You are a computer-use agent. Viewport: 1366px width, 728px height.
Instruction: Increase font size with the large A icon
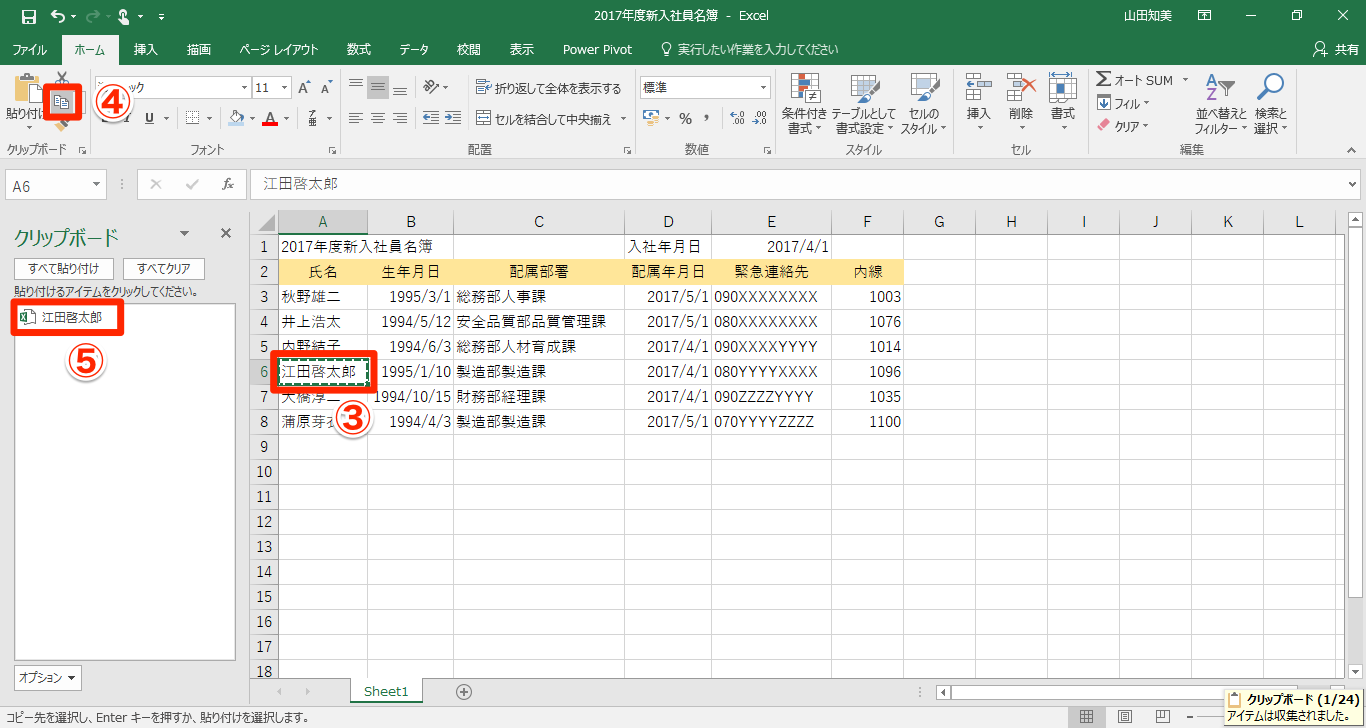pos(304,88)
